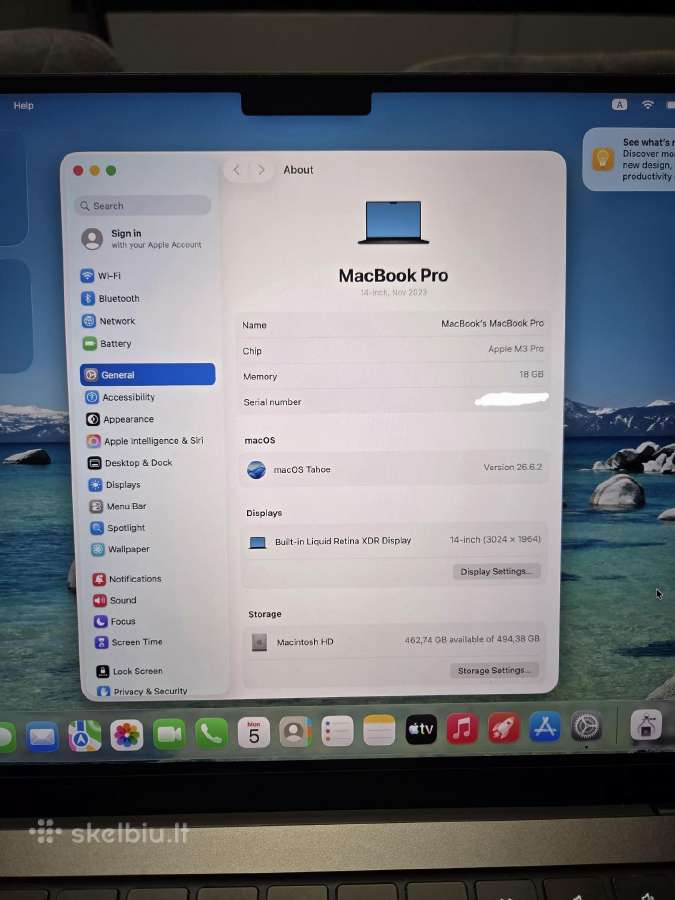Launch Mail from the Dock

coord(42,736)
